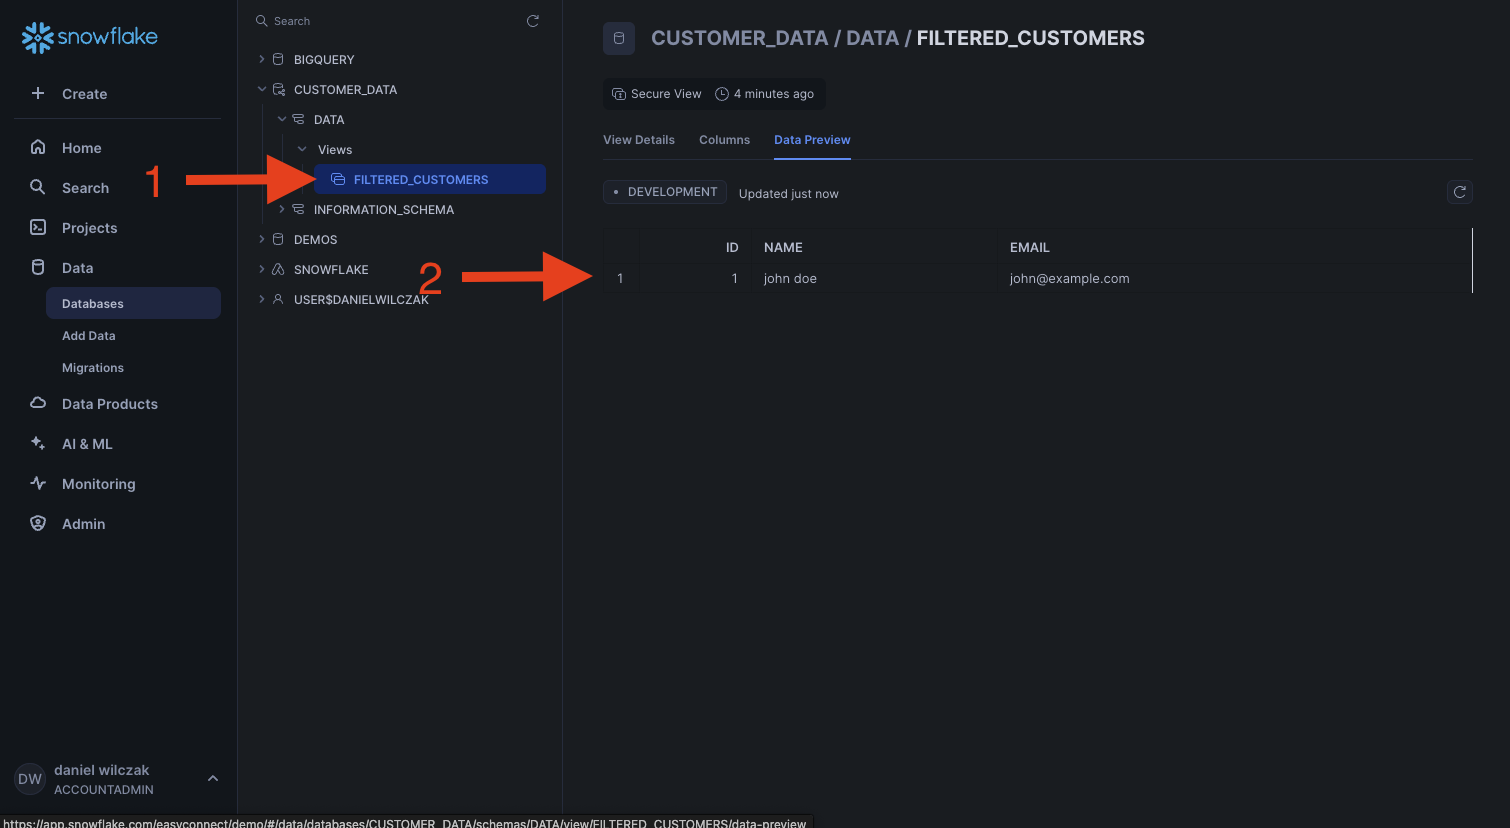Switch to the Columns tab
The height and width of the screenshot is (828, 1510).
[x=724, y=140]
